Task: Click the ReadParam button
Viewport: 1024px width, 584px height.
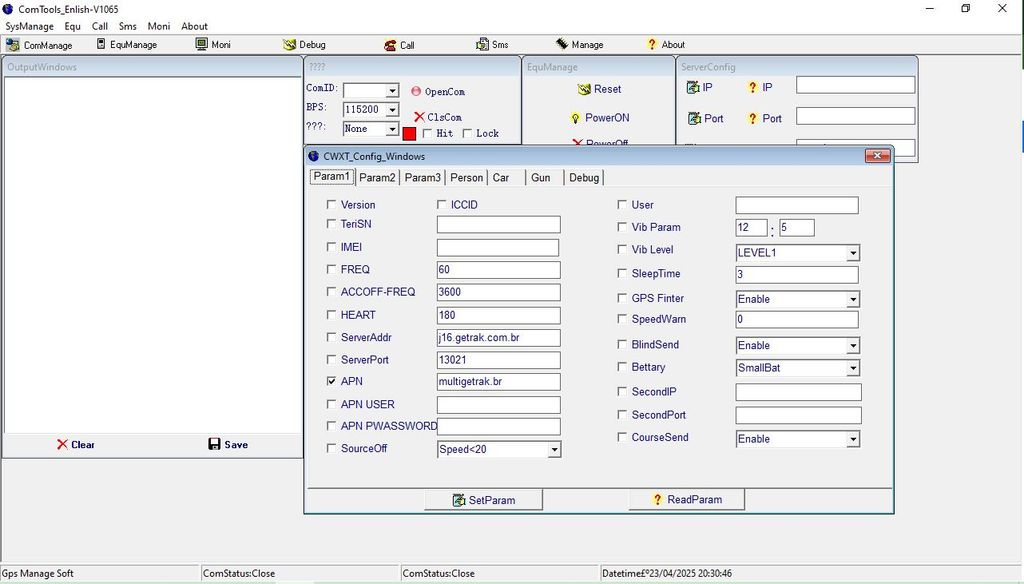Action: pos(686,500)
